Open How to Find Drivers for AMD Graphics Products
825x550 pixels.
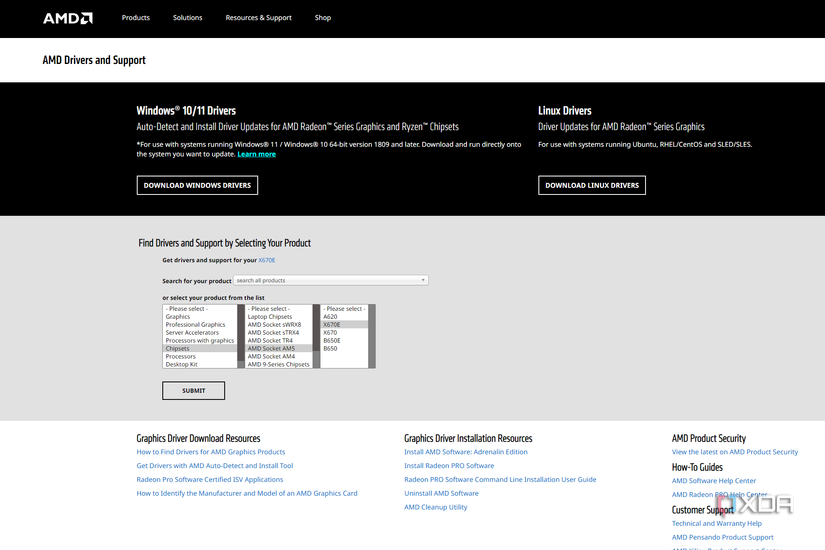210,452
